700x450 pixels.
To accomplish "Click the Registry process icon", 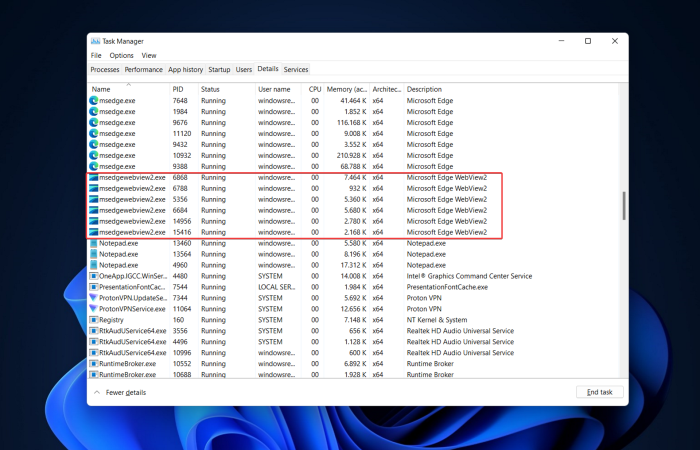I will coord(93,320).
